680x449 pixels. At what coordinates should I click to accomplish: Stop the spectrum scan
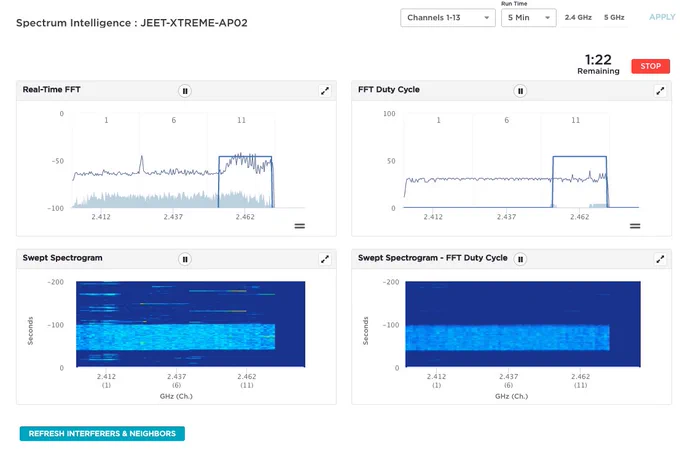pos(651,66)
